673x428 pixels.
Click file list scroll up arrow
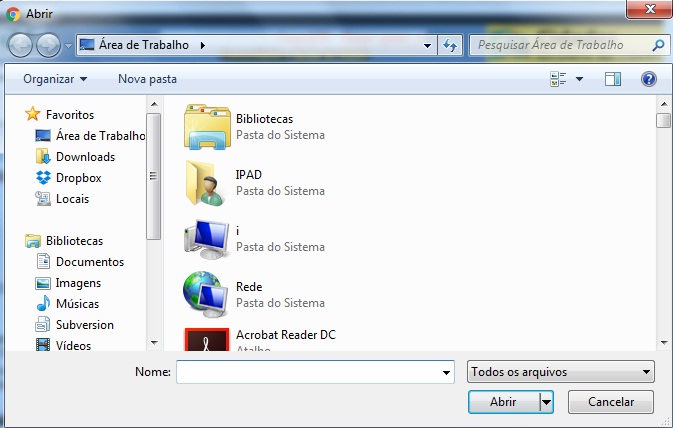(664, 104)
